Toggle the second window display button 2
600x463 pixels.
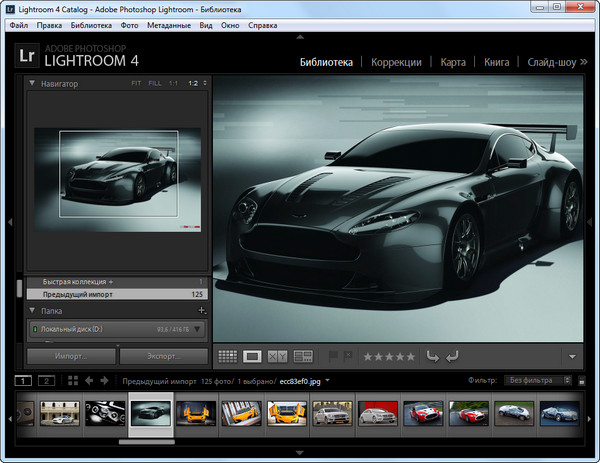46,381
